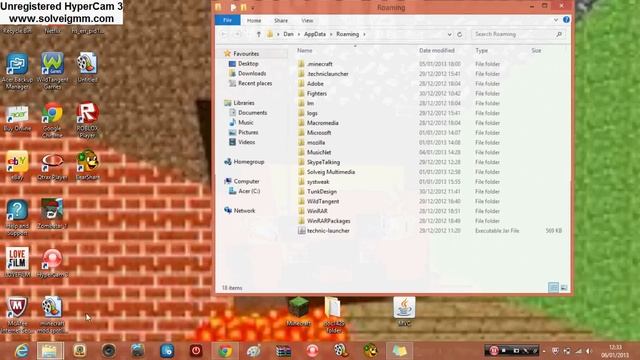
Task: Open the .minecraft folder
Action: pyautogui.click(x=320, y=64)
